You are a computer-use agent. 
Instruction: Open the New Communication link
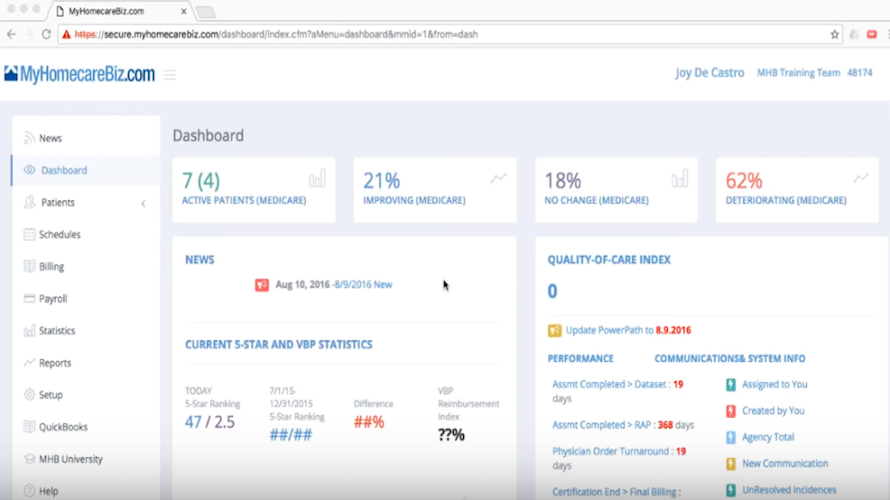(x=785, y=464)
